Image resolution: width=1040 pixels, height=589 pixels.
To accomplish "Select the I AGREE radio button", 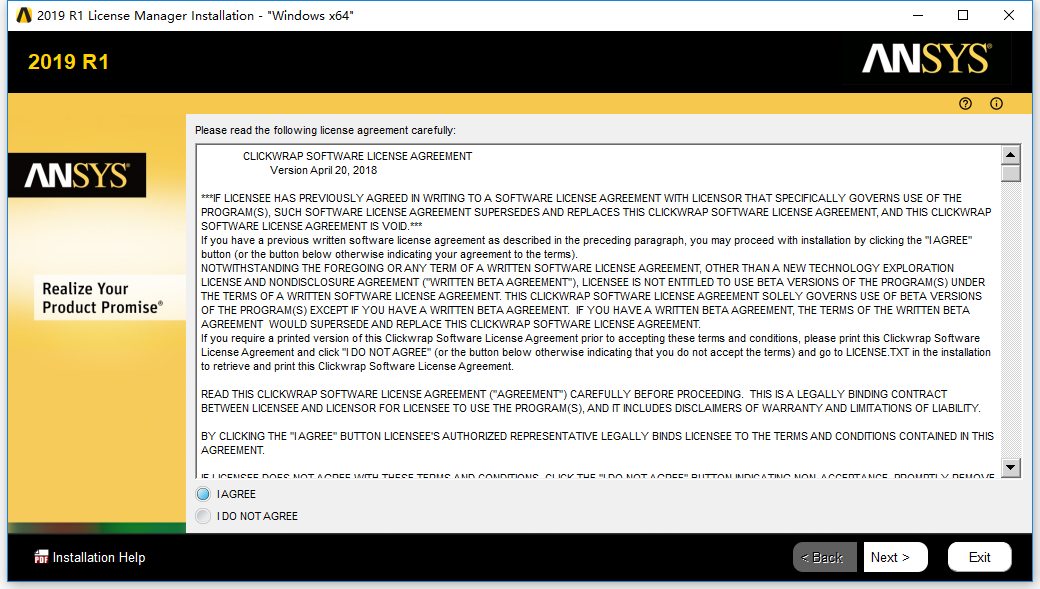I will pos(204,494).
